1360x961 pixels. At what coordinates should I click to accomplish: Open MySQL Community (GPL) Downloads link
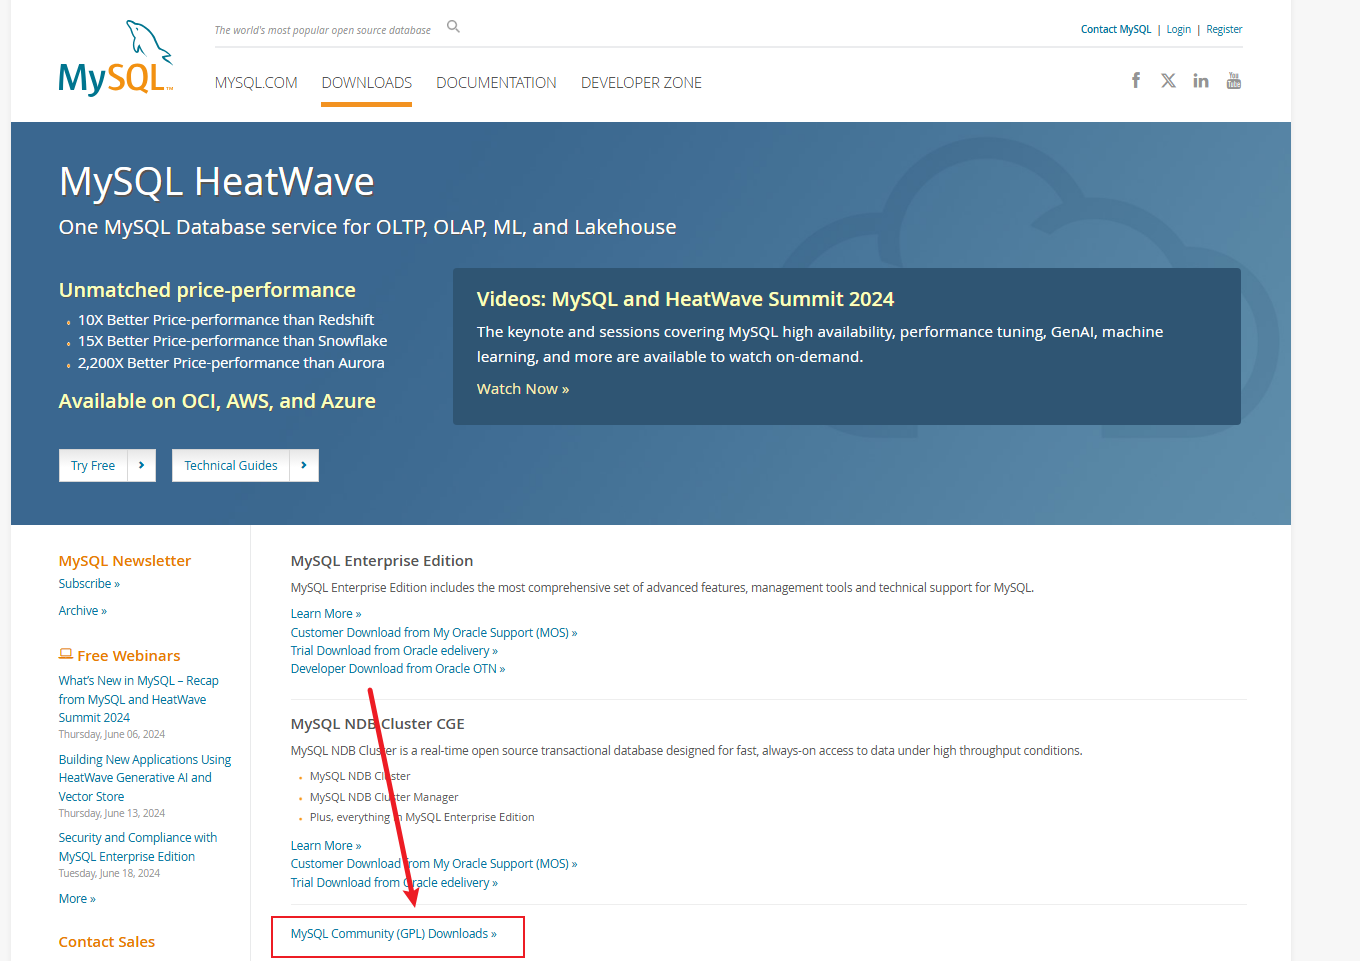[393, 934]
